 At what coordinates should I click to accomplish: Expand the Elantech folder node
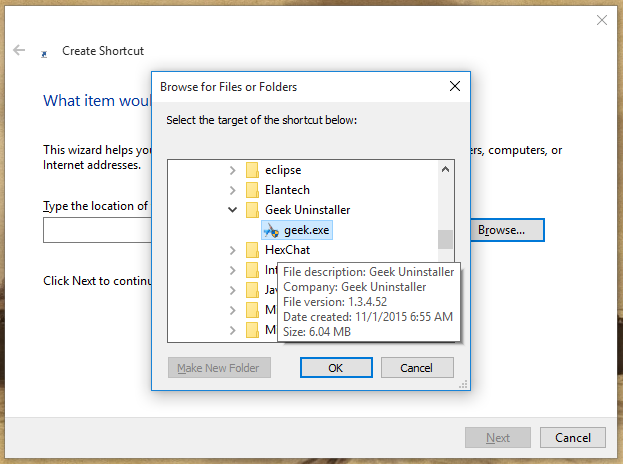233,190
